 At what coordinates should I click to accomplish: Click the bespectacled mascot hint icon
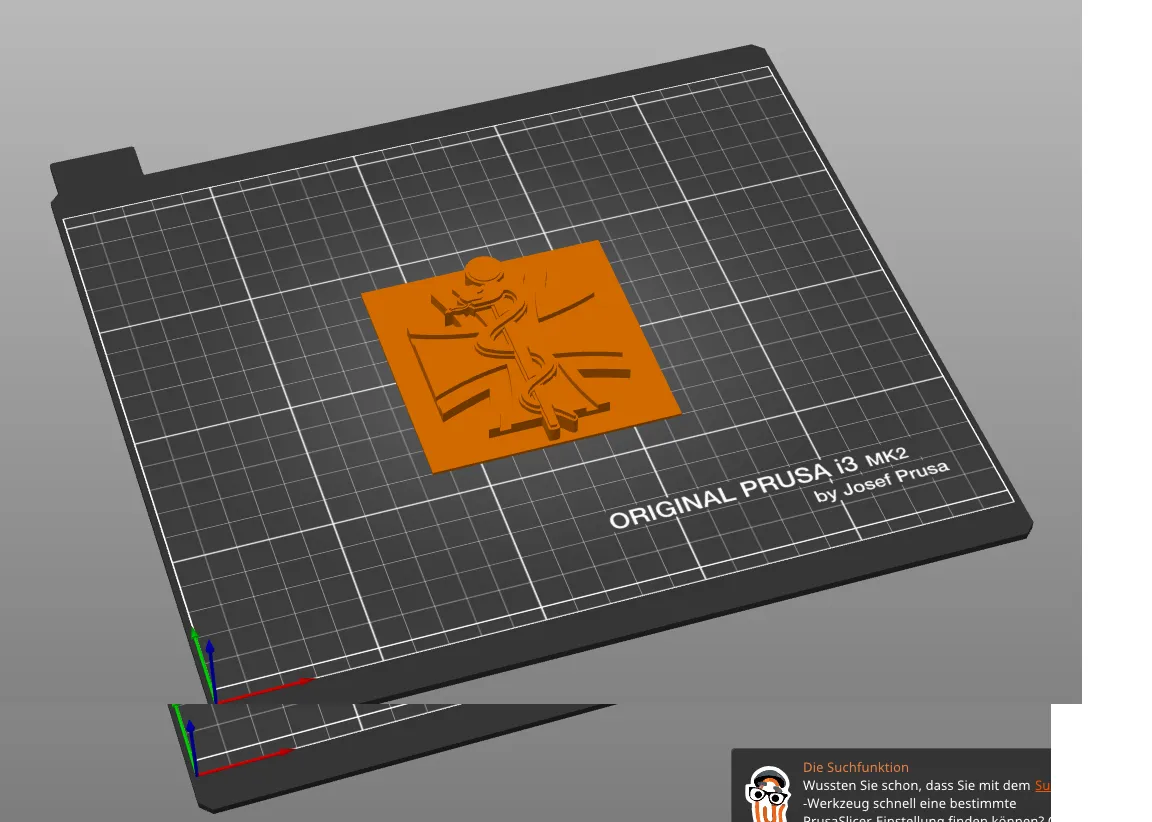pyautogui.click(x=768, y=794)
